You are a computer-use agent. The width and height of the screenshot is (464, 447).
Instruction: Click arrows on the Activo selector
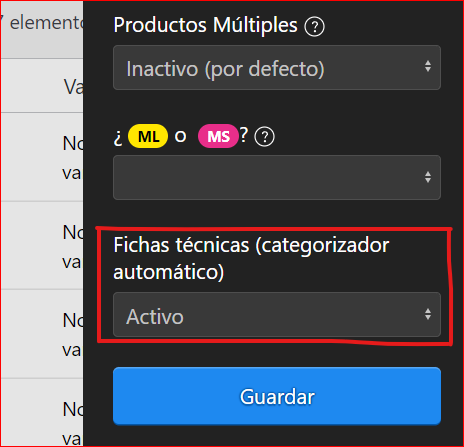pos(428,314)
